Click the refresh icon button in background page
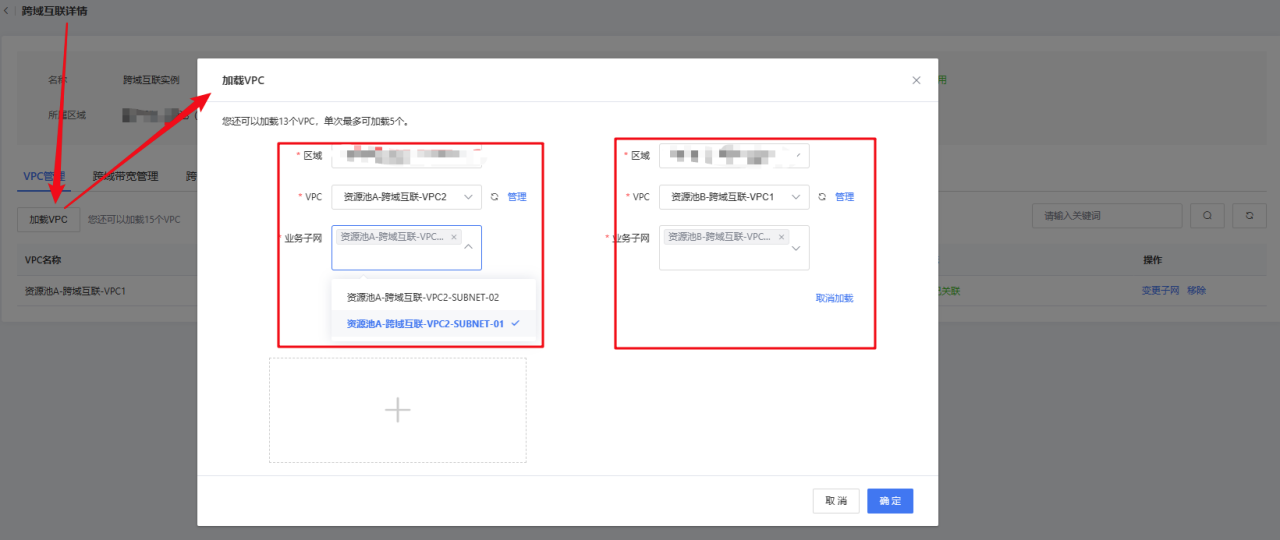The height and width of the screenshot is (540, 1280). click(1249, 215)
